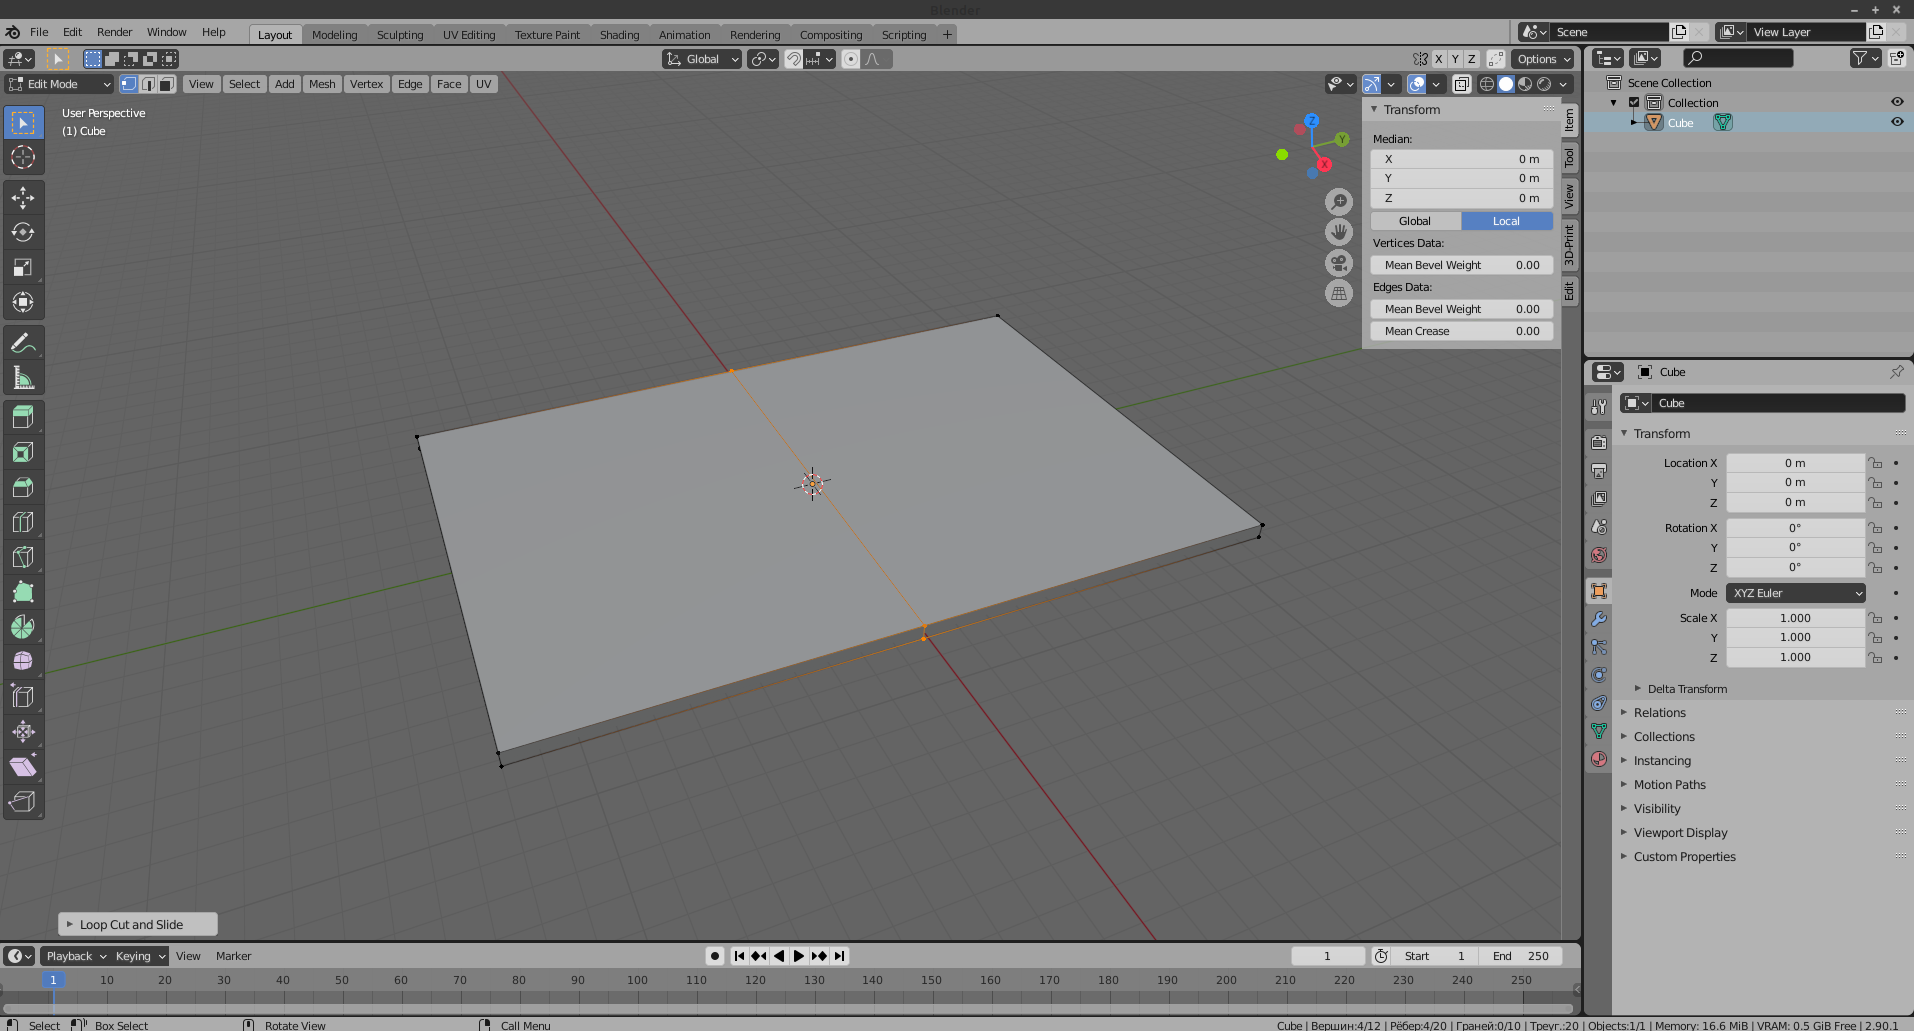Select the Rotate tool
The height and width of the screenshot is (1031, 1914).
pos(23,233)
